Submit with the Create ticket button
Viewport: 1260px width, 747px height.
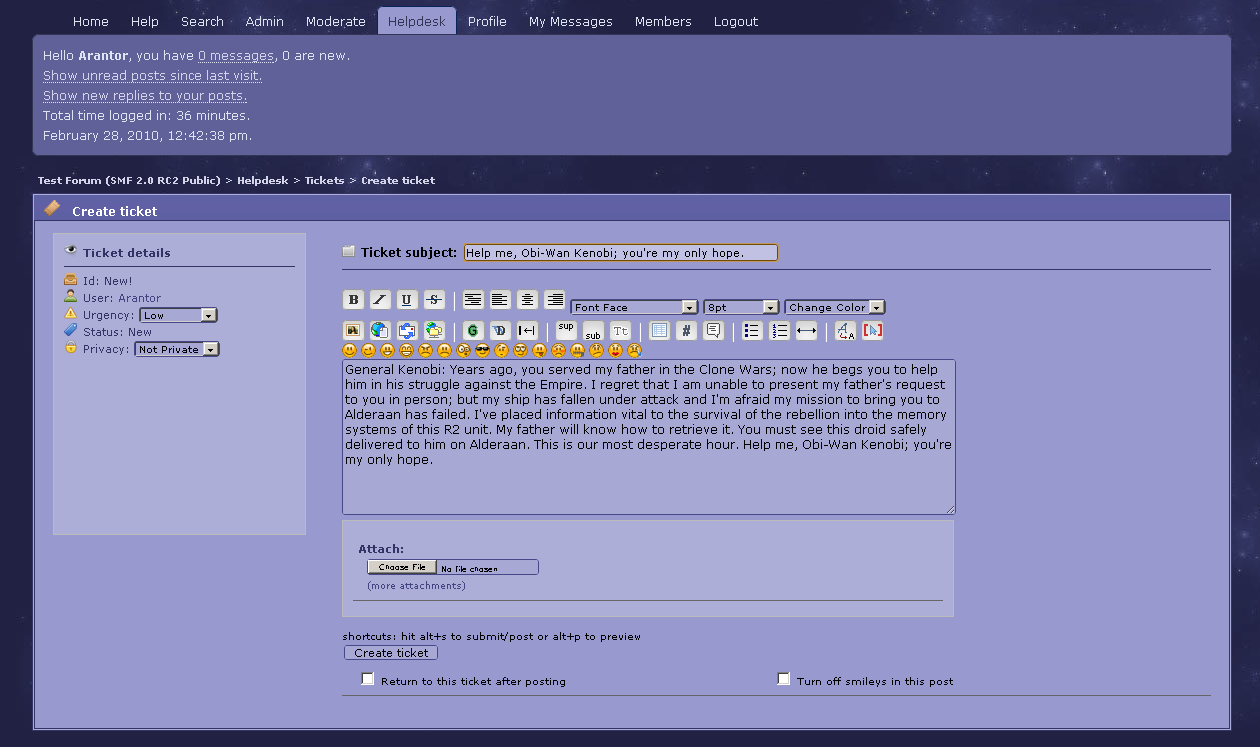coord(391,653)
